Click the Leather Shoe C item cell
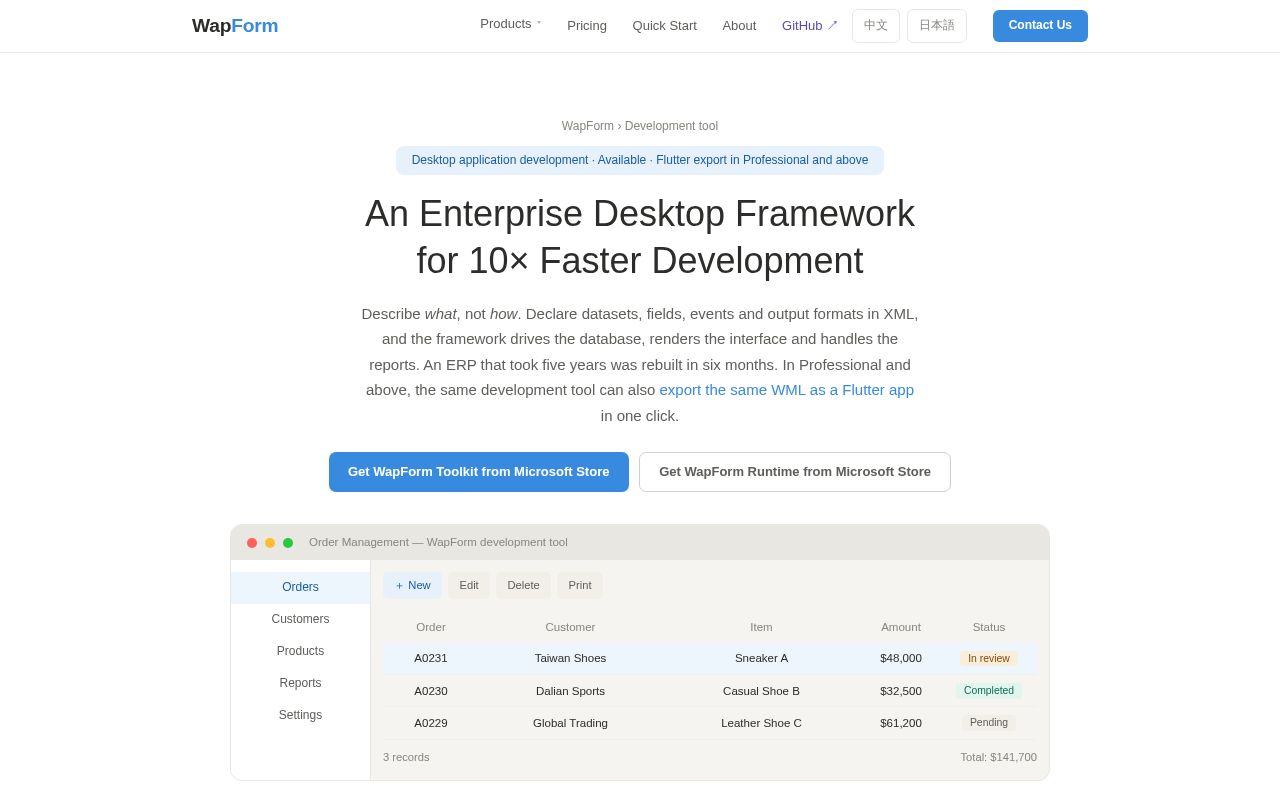 click(x=761, y=723)
